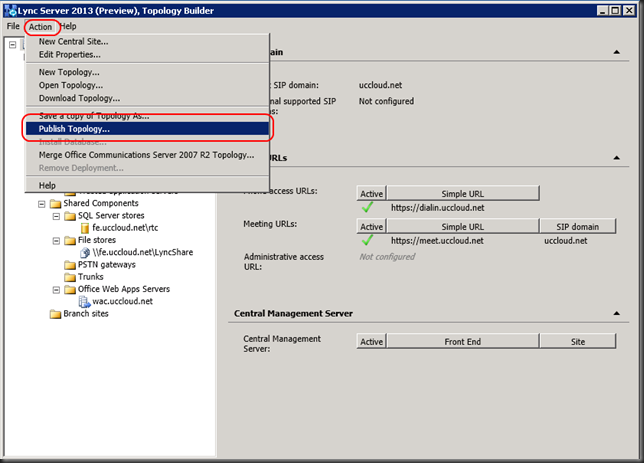Click the Topology Builder title bar icon

10,11
